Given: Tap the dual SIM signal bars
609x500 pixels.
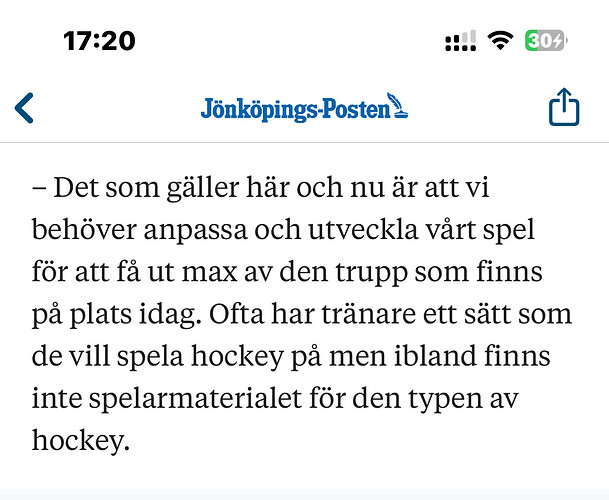Looking at the screenshot, I should (461, 41).
